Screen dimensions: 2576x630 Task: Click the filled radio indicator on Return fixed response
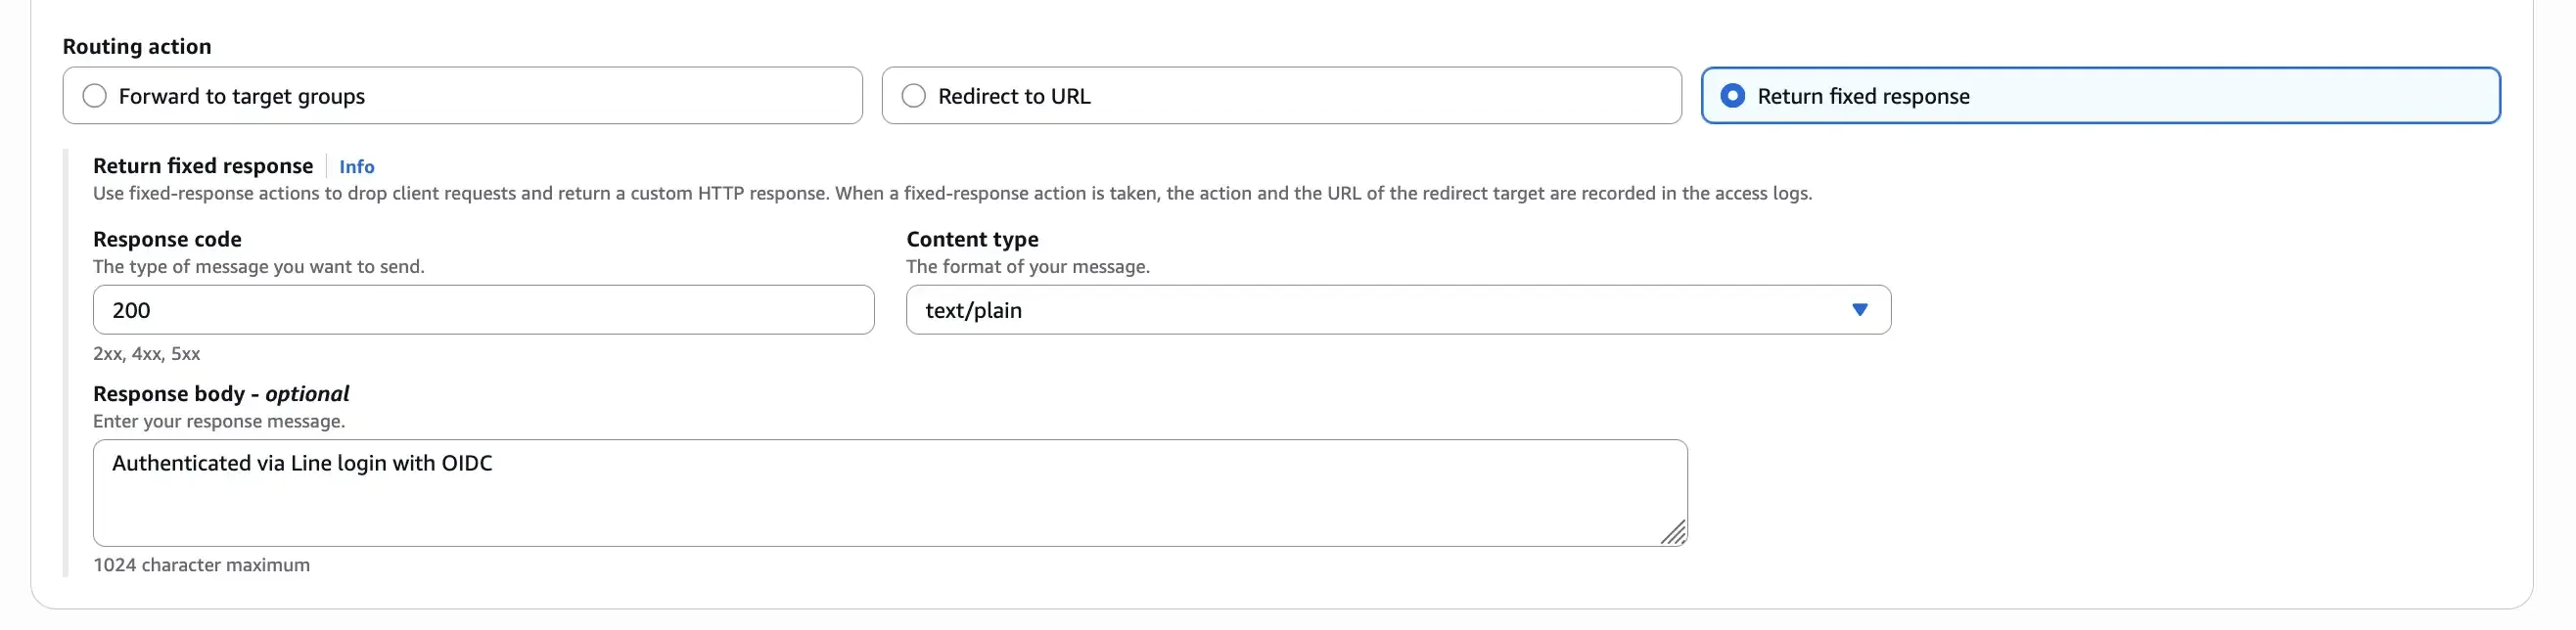click(1732, 95)
